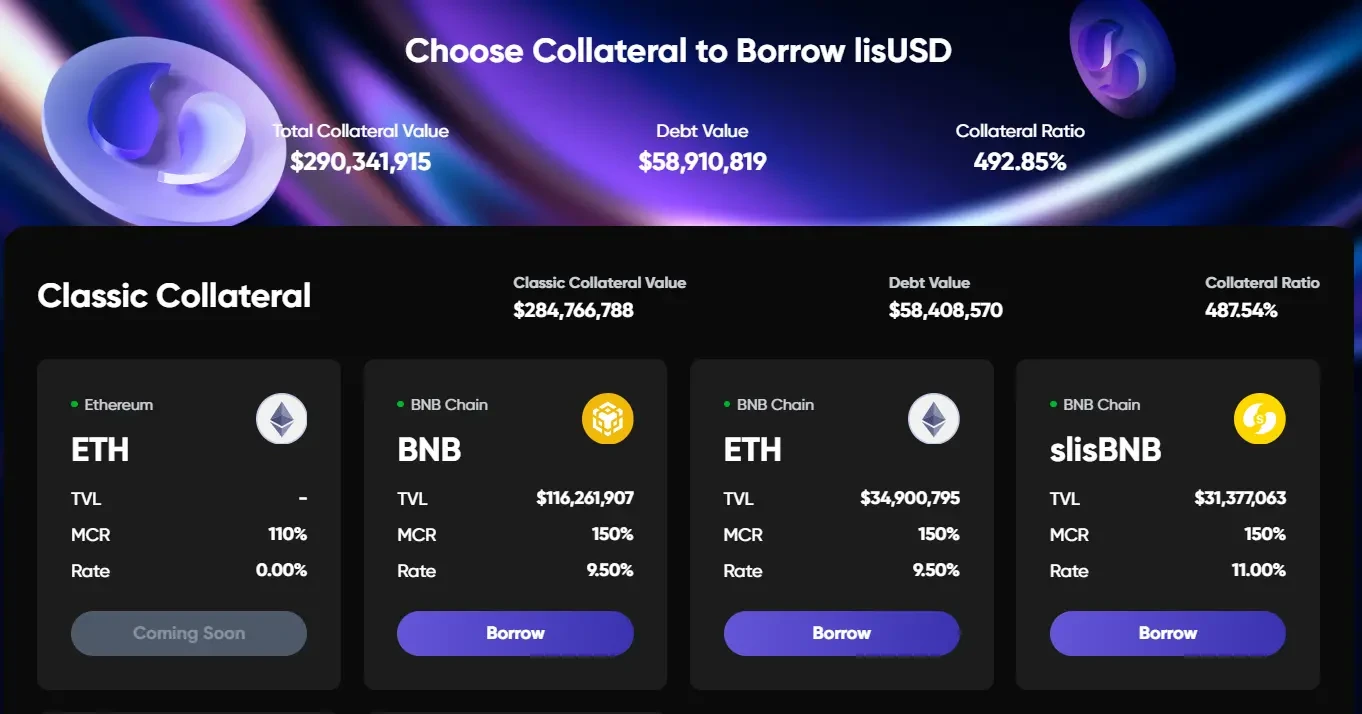Click the Coming Soon button on the Ethereum ETH card
1362x714 pixels.
coord(188,633)
